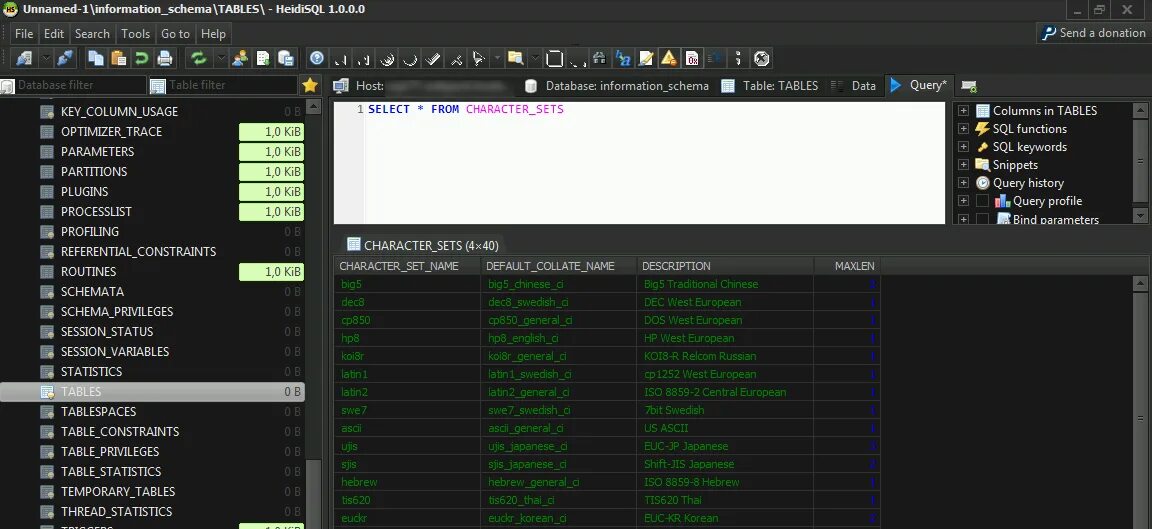The width and height of the screenshot is (1152, 529).
Task: Expand the SQL keywords node
Action: coord(963,147)
